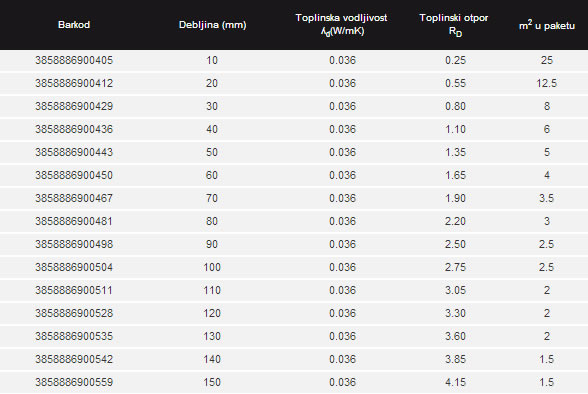Click thermal resistance value 3.30
The image size is (588, 394).
pos(455,313)
